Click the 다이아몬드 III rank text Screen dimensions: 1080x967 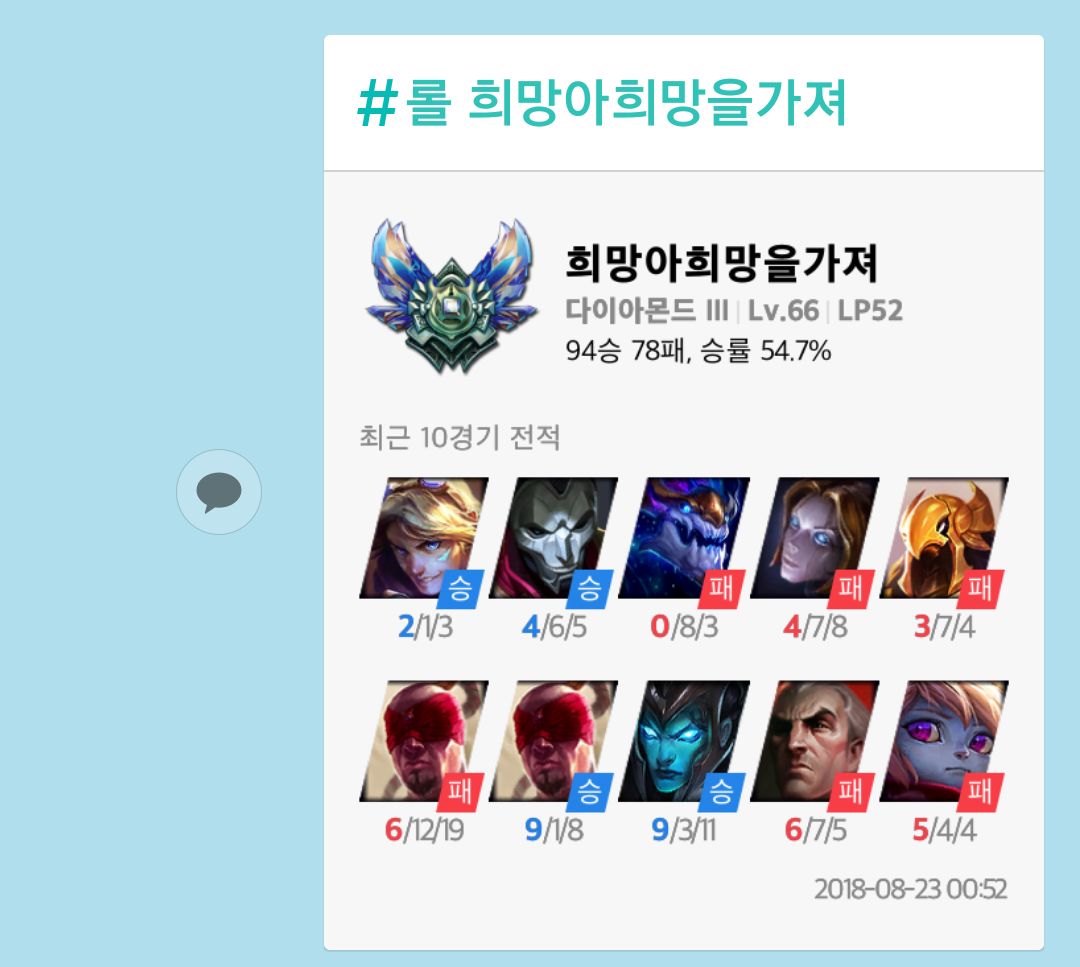(x=647, y=311)
